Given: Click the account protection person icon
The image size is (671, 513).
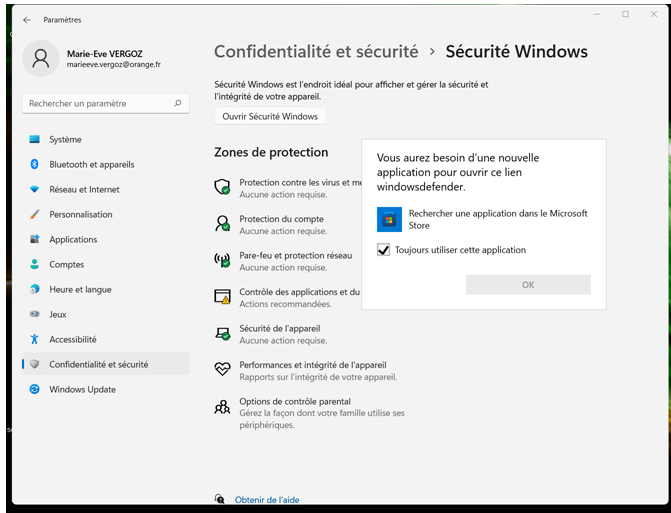Looking at the screenshot, I should click(223, 223).
